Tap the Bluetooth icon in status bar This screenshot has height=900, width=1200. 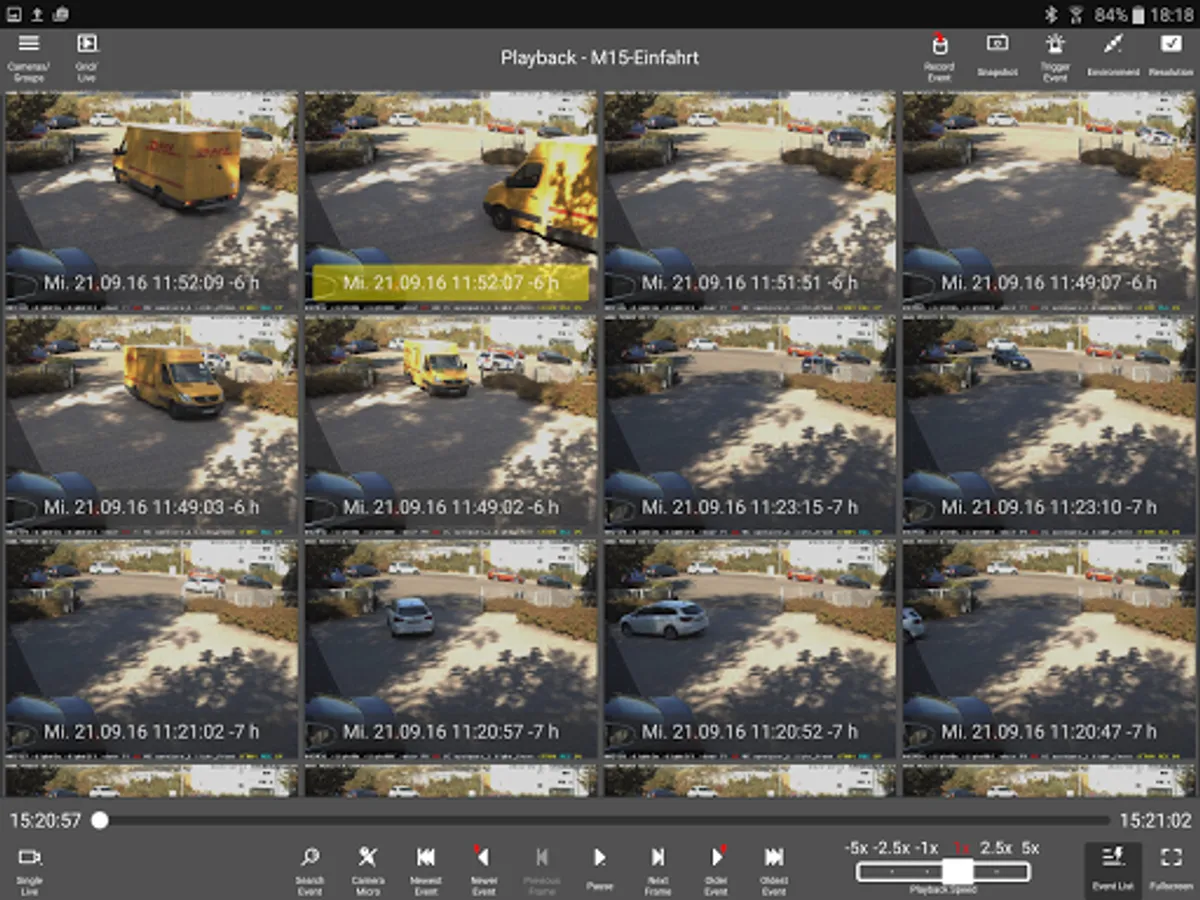1051,14
